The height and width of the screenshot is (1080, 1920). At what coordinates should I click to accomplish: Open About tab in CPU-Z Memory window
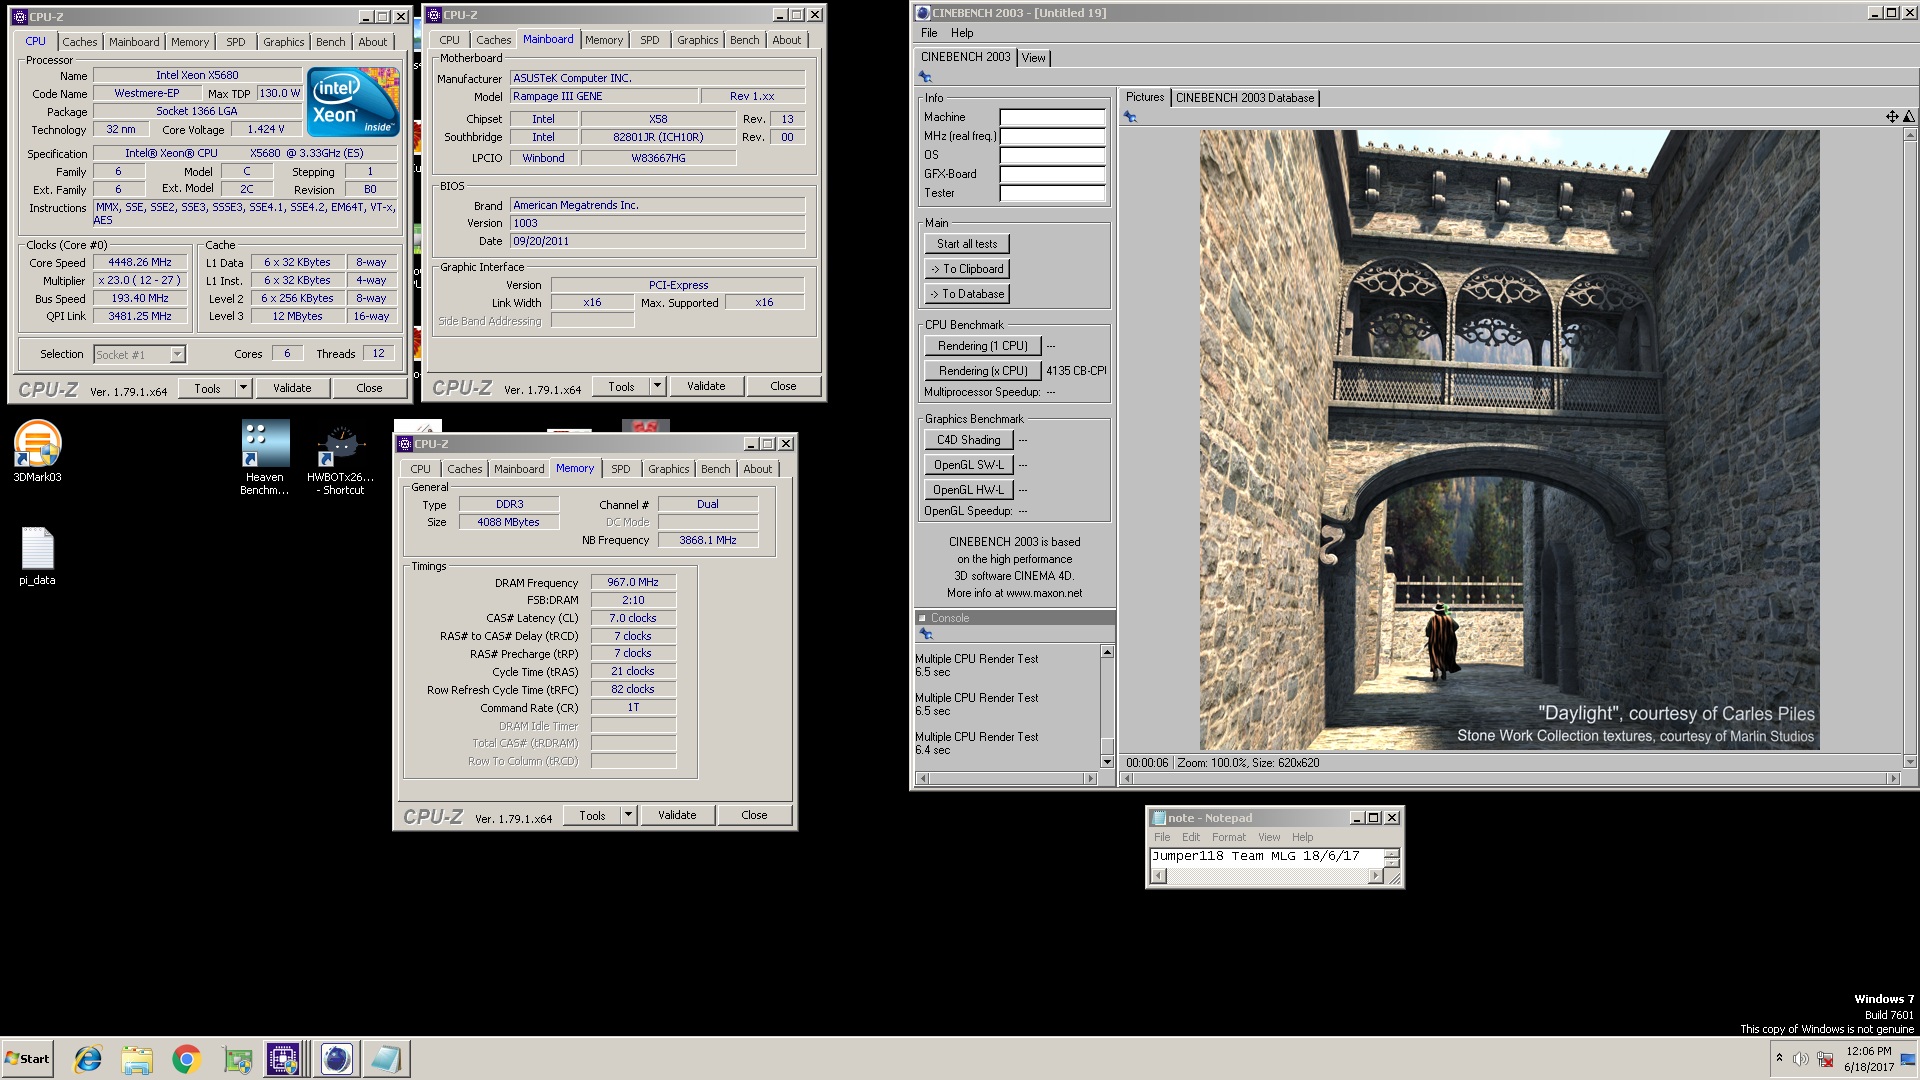[757, 469]
